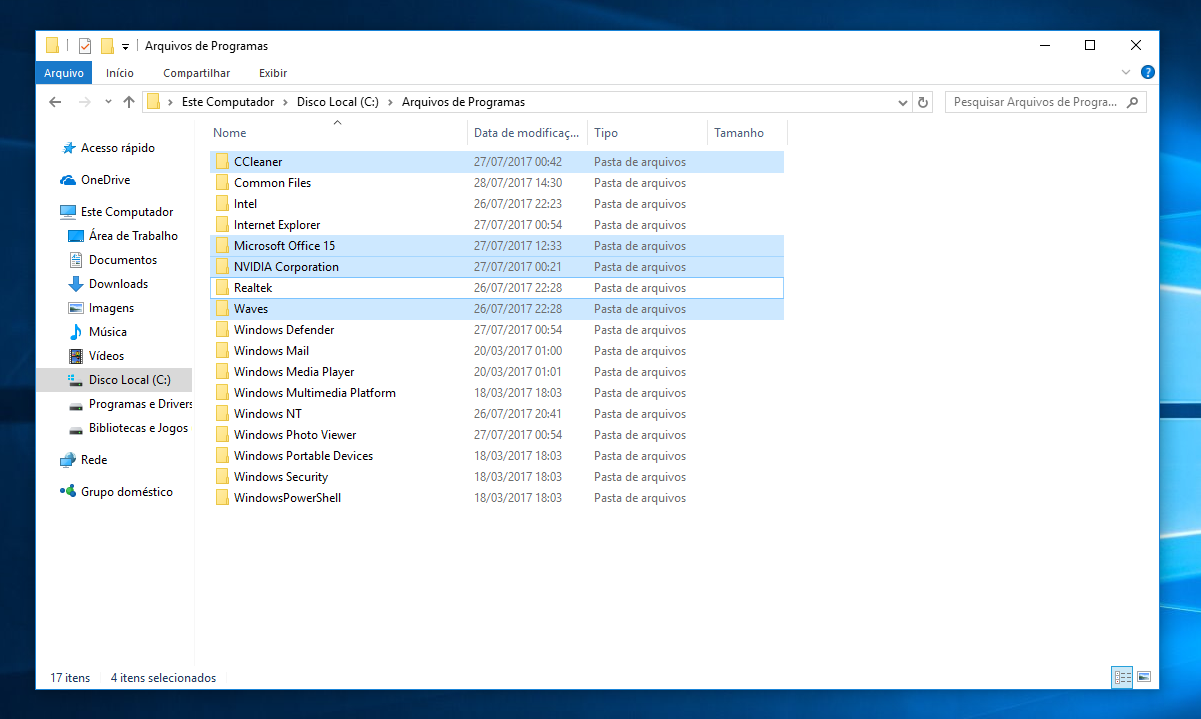Open the Customize Quick Access Toolbar dropdown arrow

point(125,46)
